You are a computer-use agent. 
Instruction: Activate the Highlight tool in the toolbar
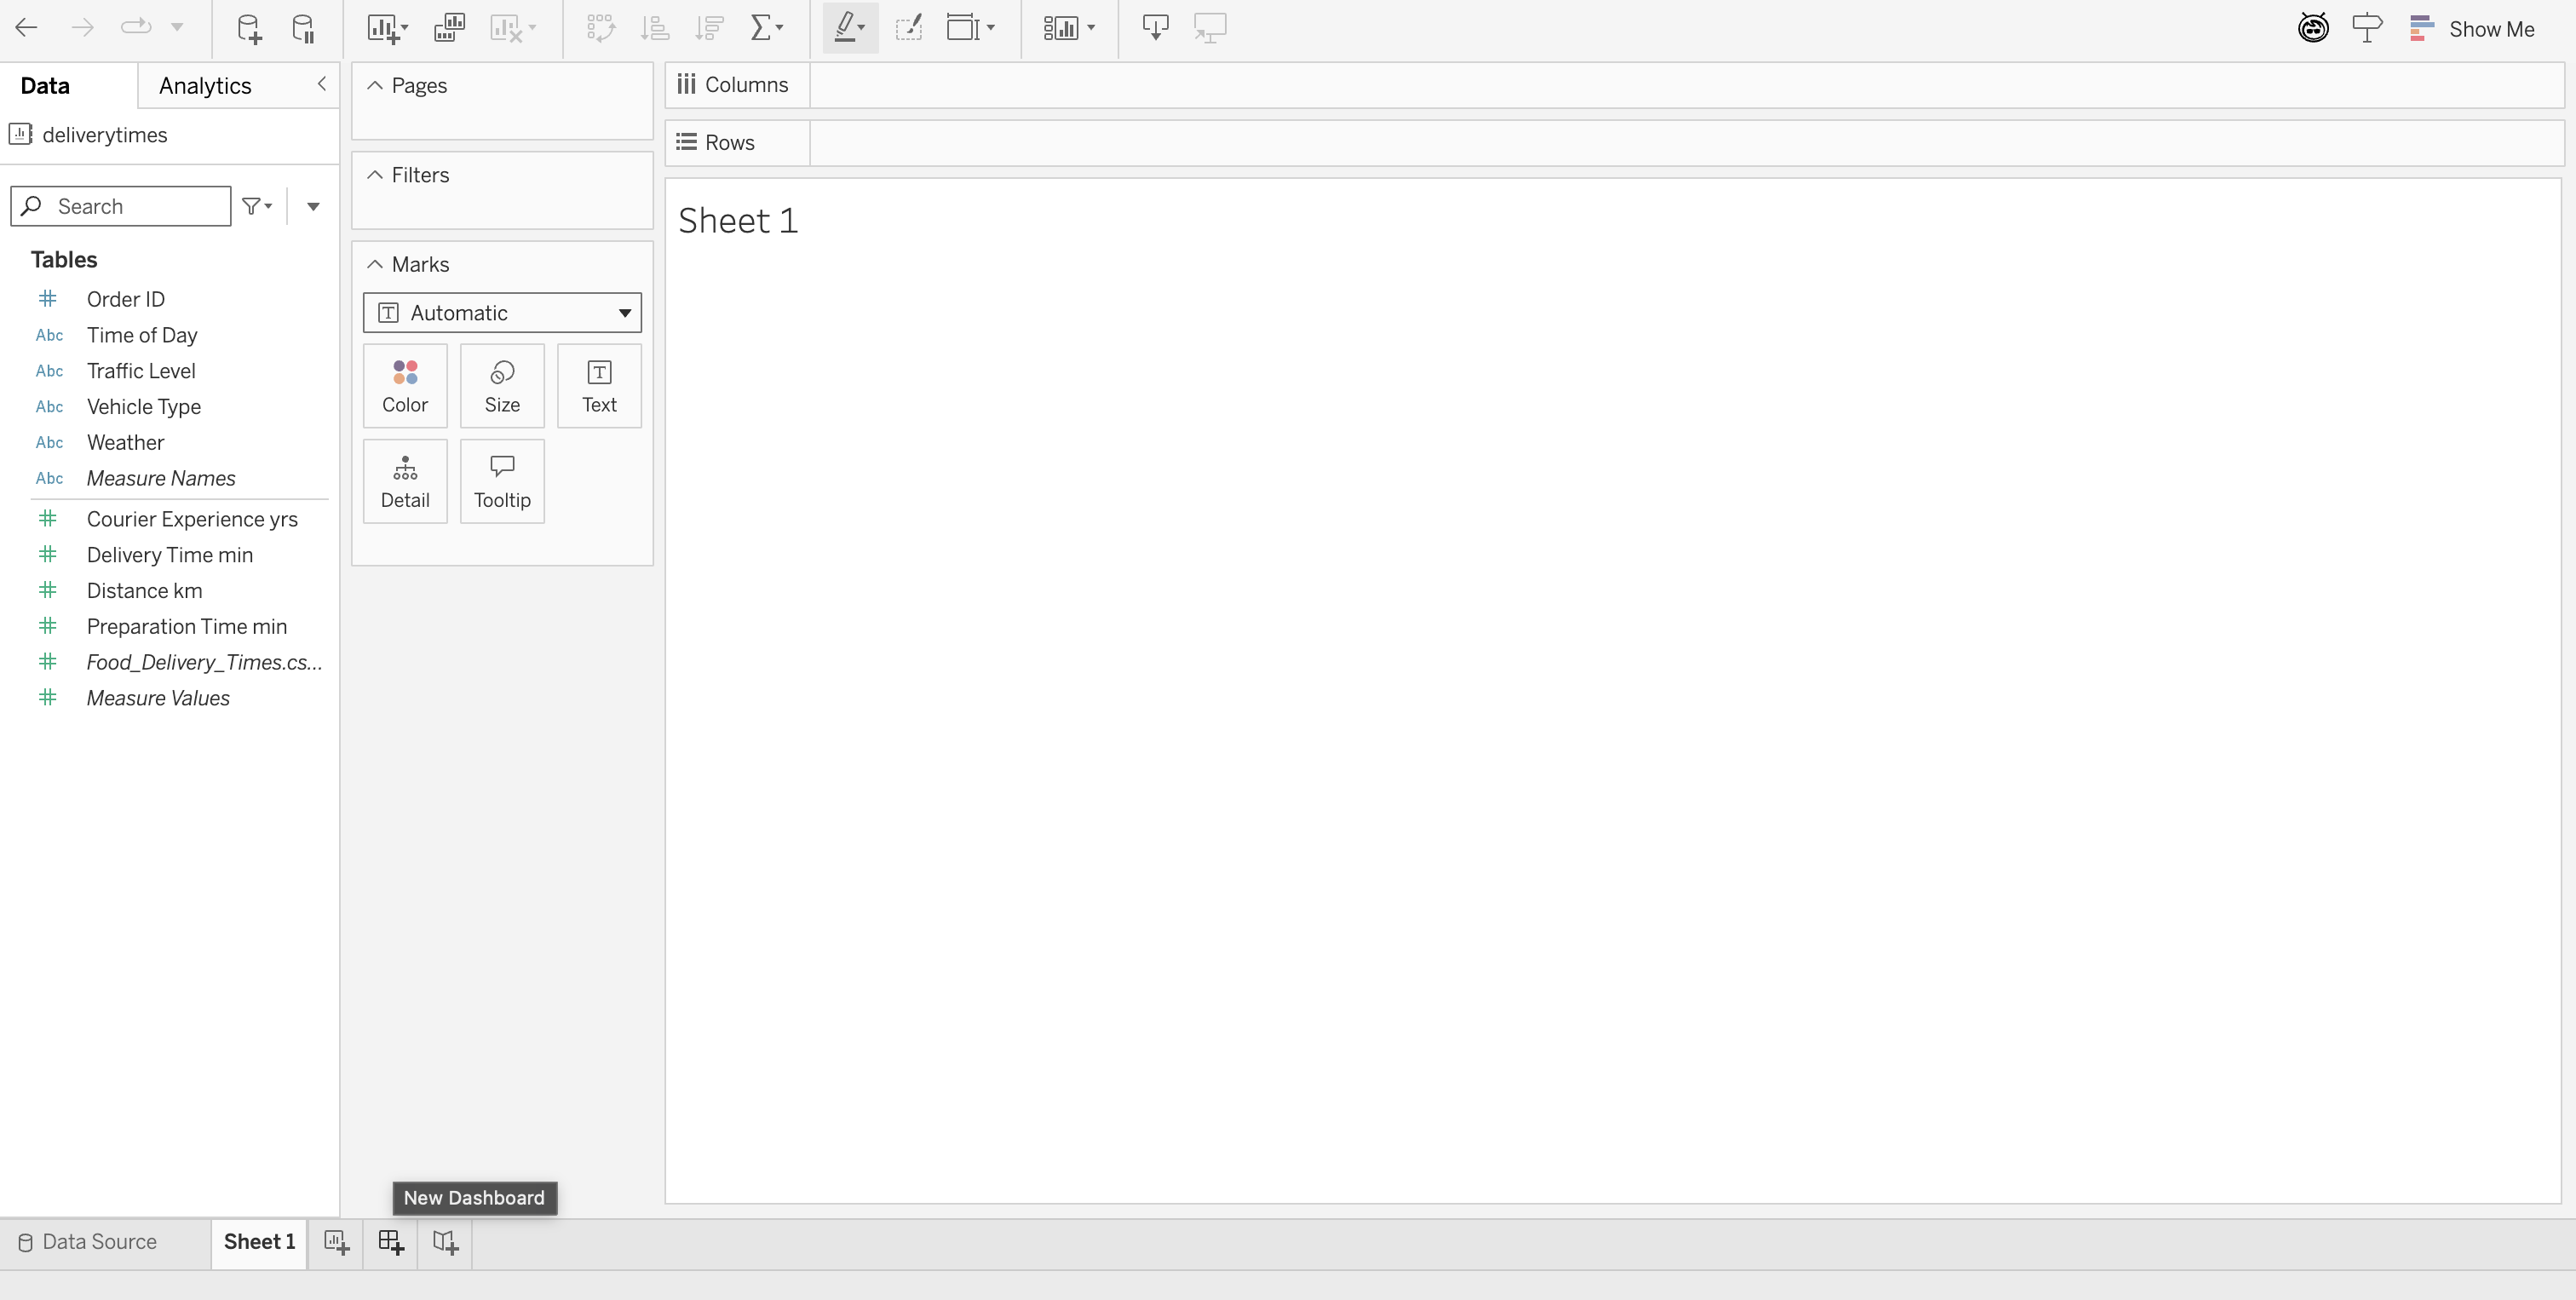point(845,27)
